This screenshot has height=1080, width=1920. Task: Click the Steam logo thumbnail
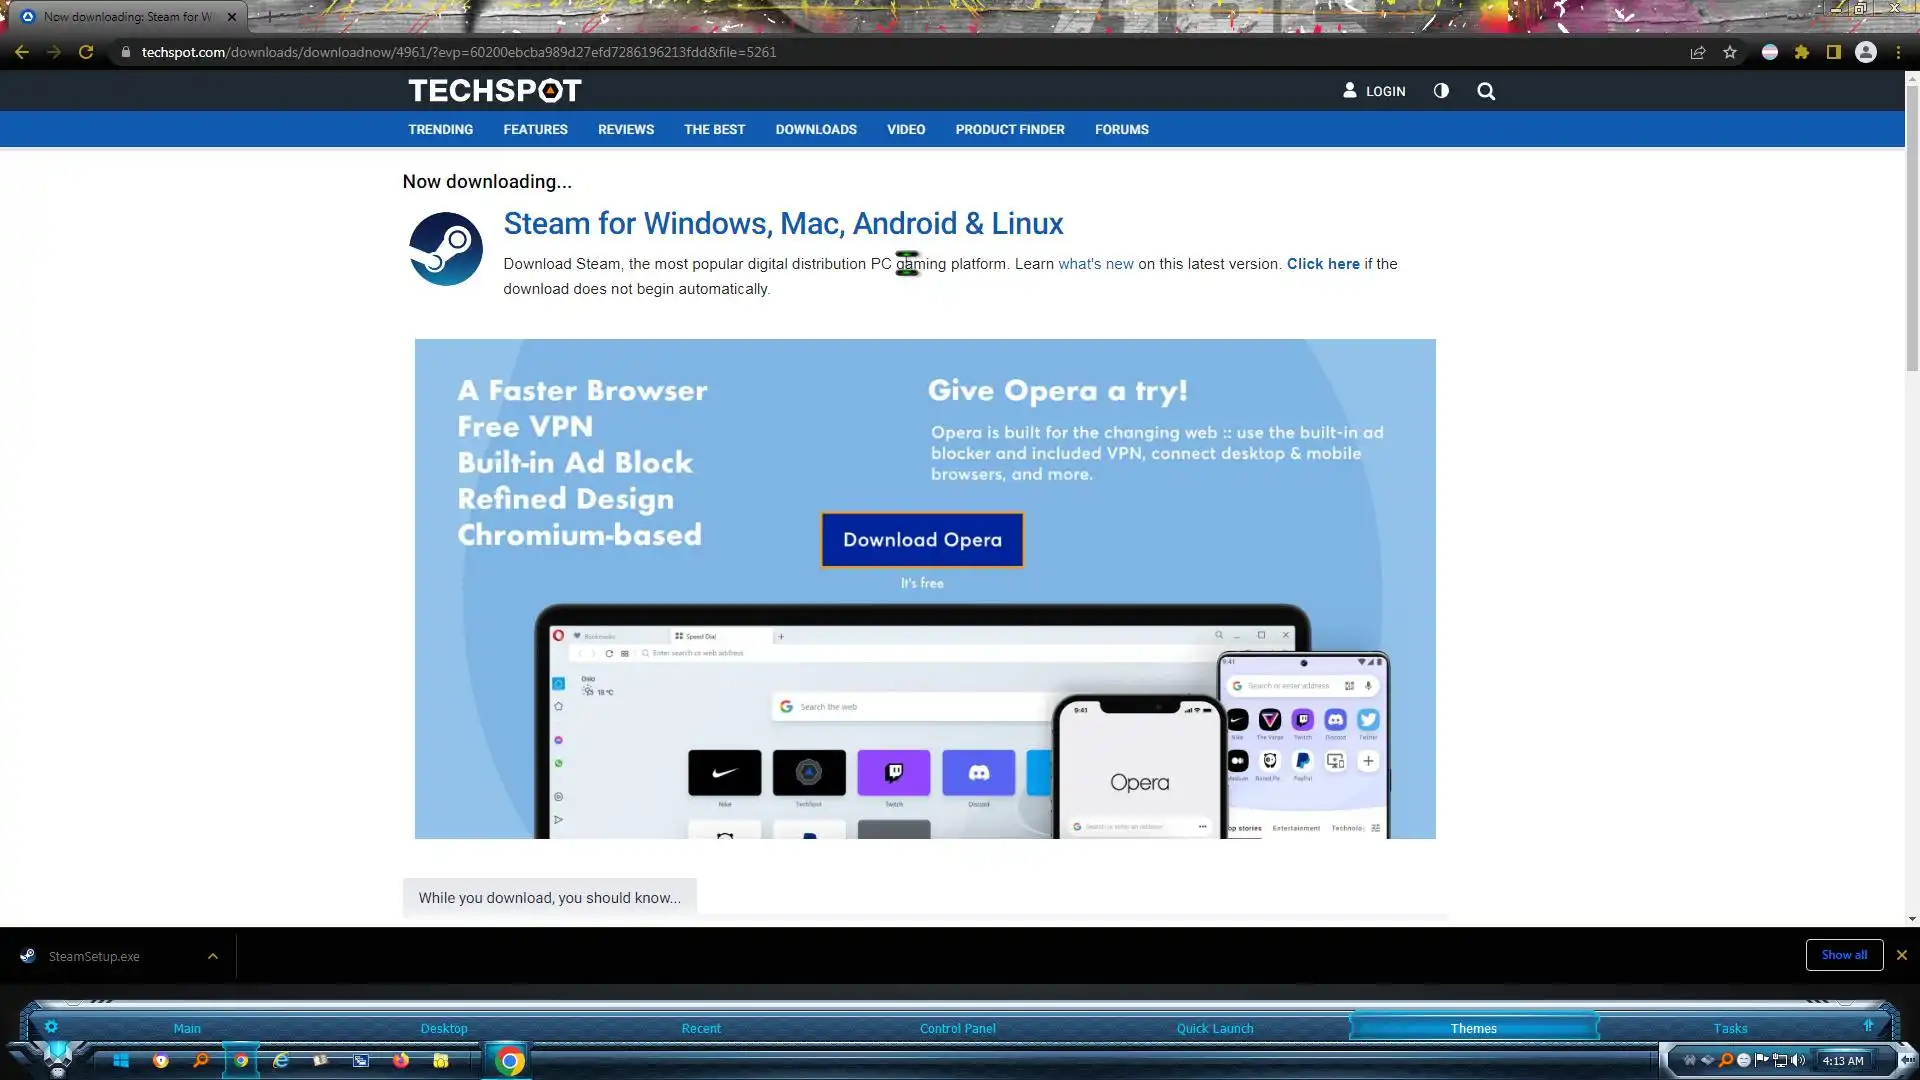coord(446,249)
